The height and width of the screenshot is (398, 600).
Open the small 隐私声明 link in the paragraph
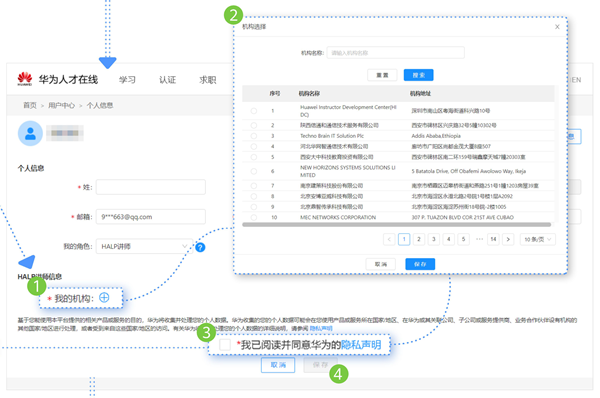point(321,328)
